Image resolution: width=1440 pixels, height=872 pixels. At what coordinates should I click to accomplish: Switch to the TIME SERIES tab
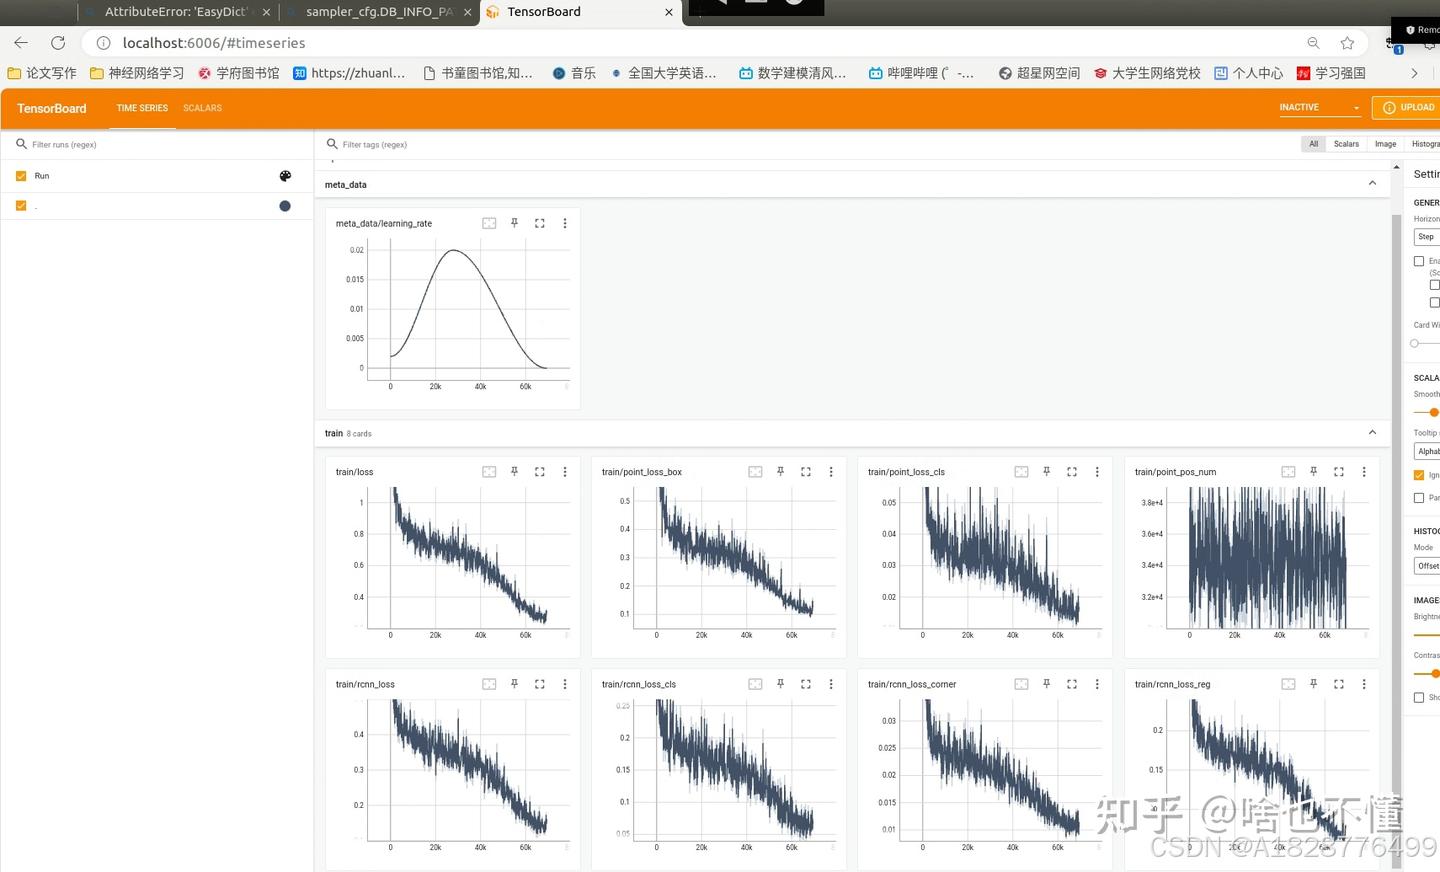tap(142, 108)
